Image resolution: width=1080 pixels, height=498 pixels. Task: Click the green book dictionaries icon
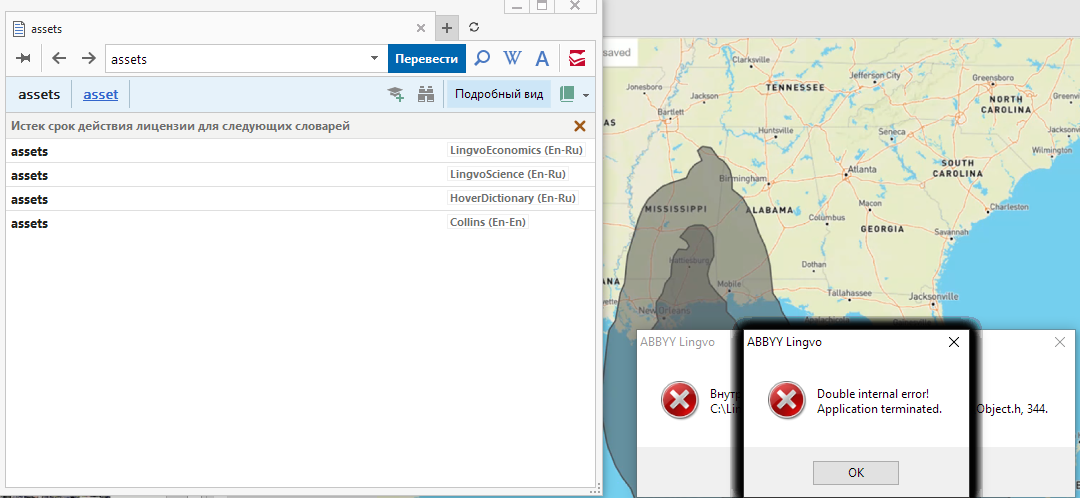567,94
